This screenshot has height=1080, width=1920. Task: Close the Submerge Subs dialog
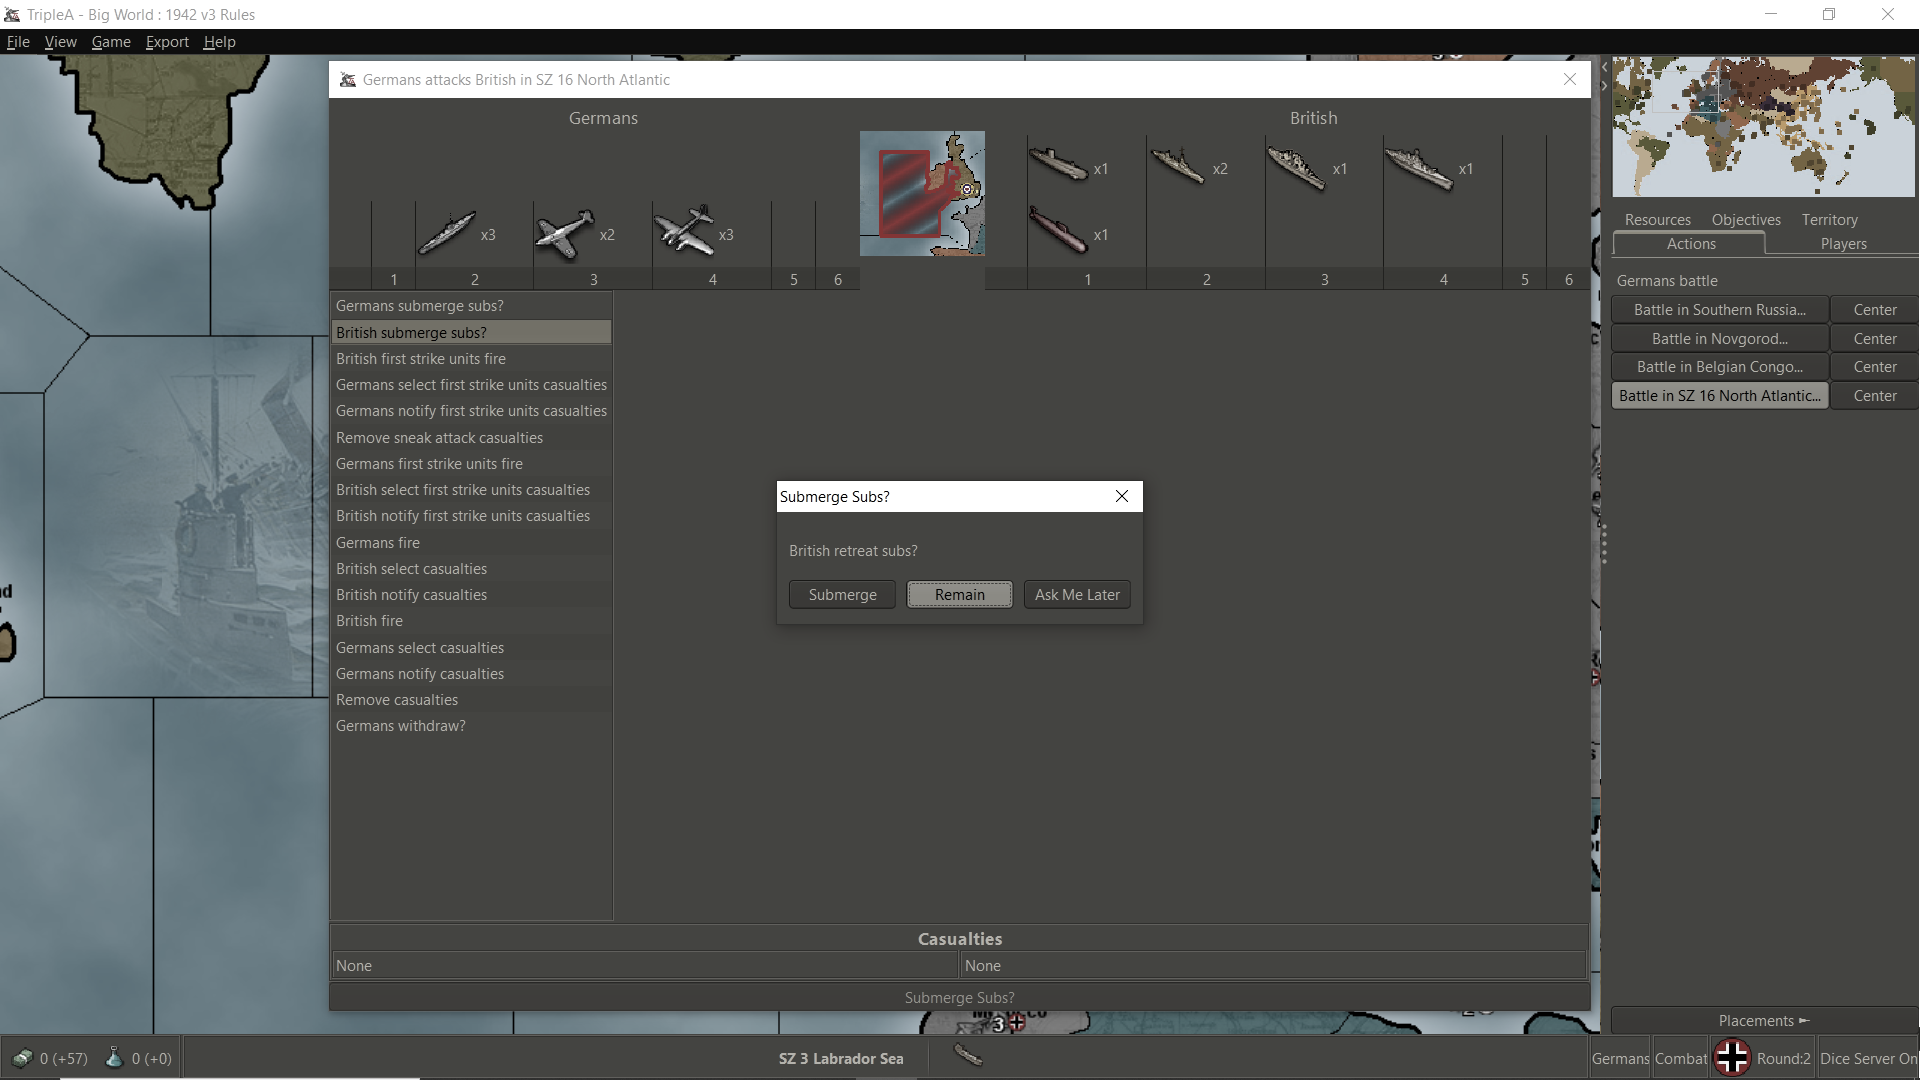tap(1122, 496)
